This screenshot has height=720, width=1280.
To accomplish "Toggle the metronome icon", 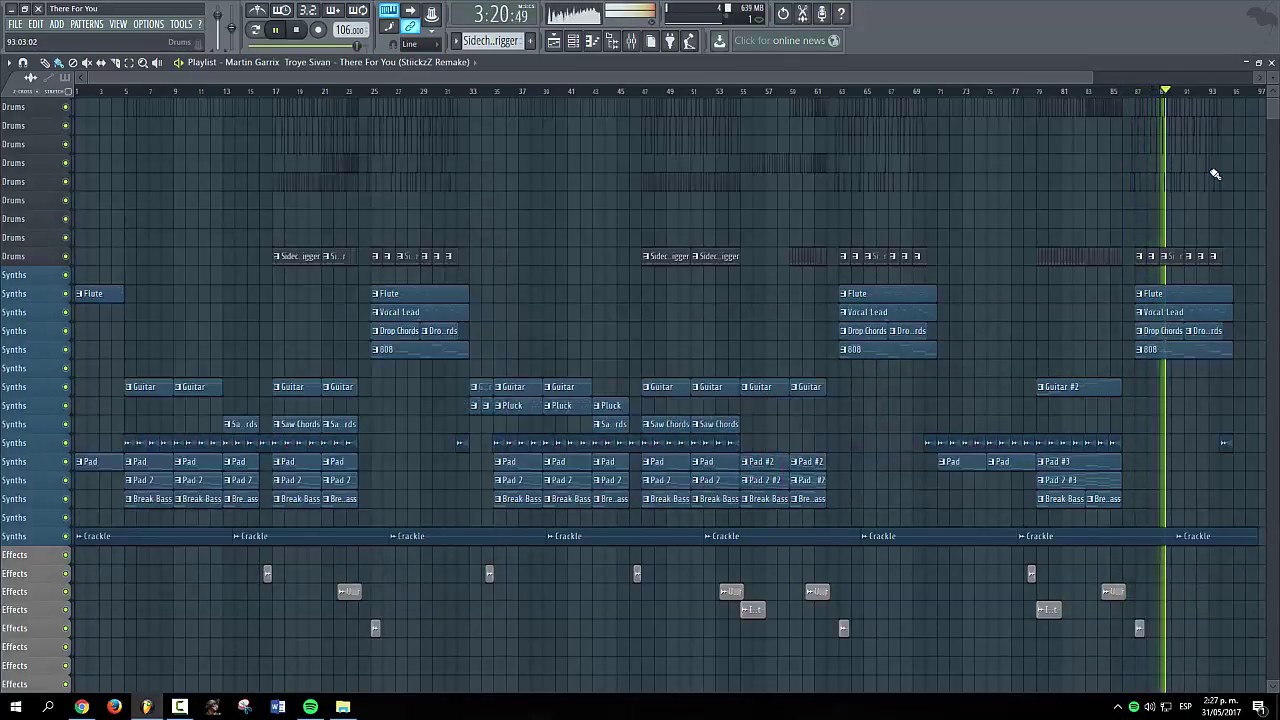I will click(x=257, y=11).
